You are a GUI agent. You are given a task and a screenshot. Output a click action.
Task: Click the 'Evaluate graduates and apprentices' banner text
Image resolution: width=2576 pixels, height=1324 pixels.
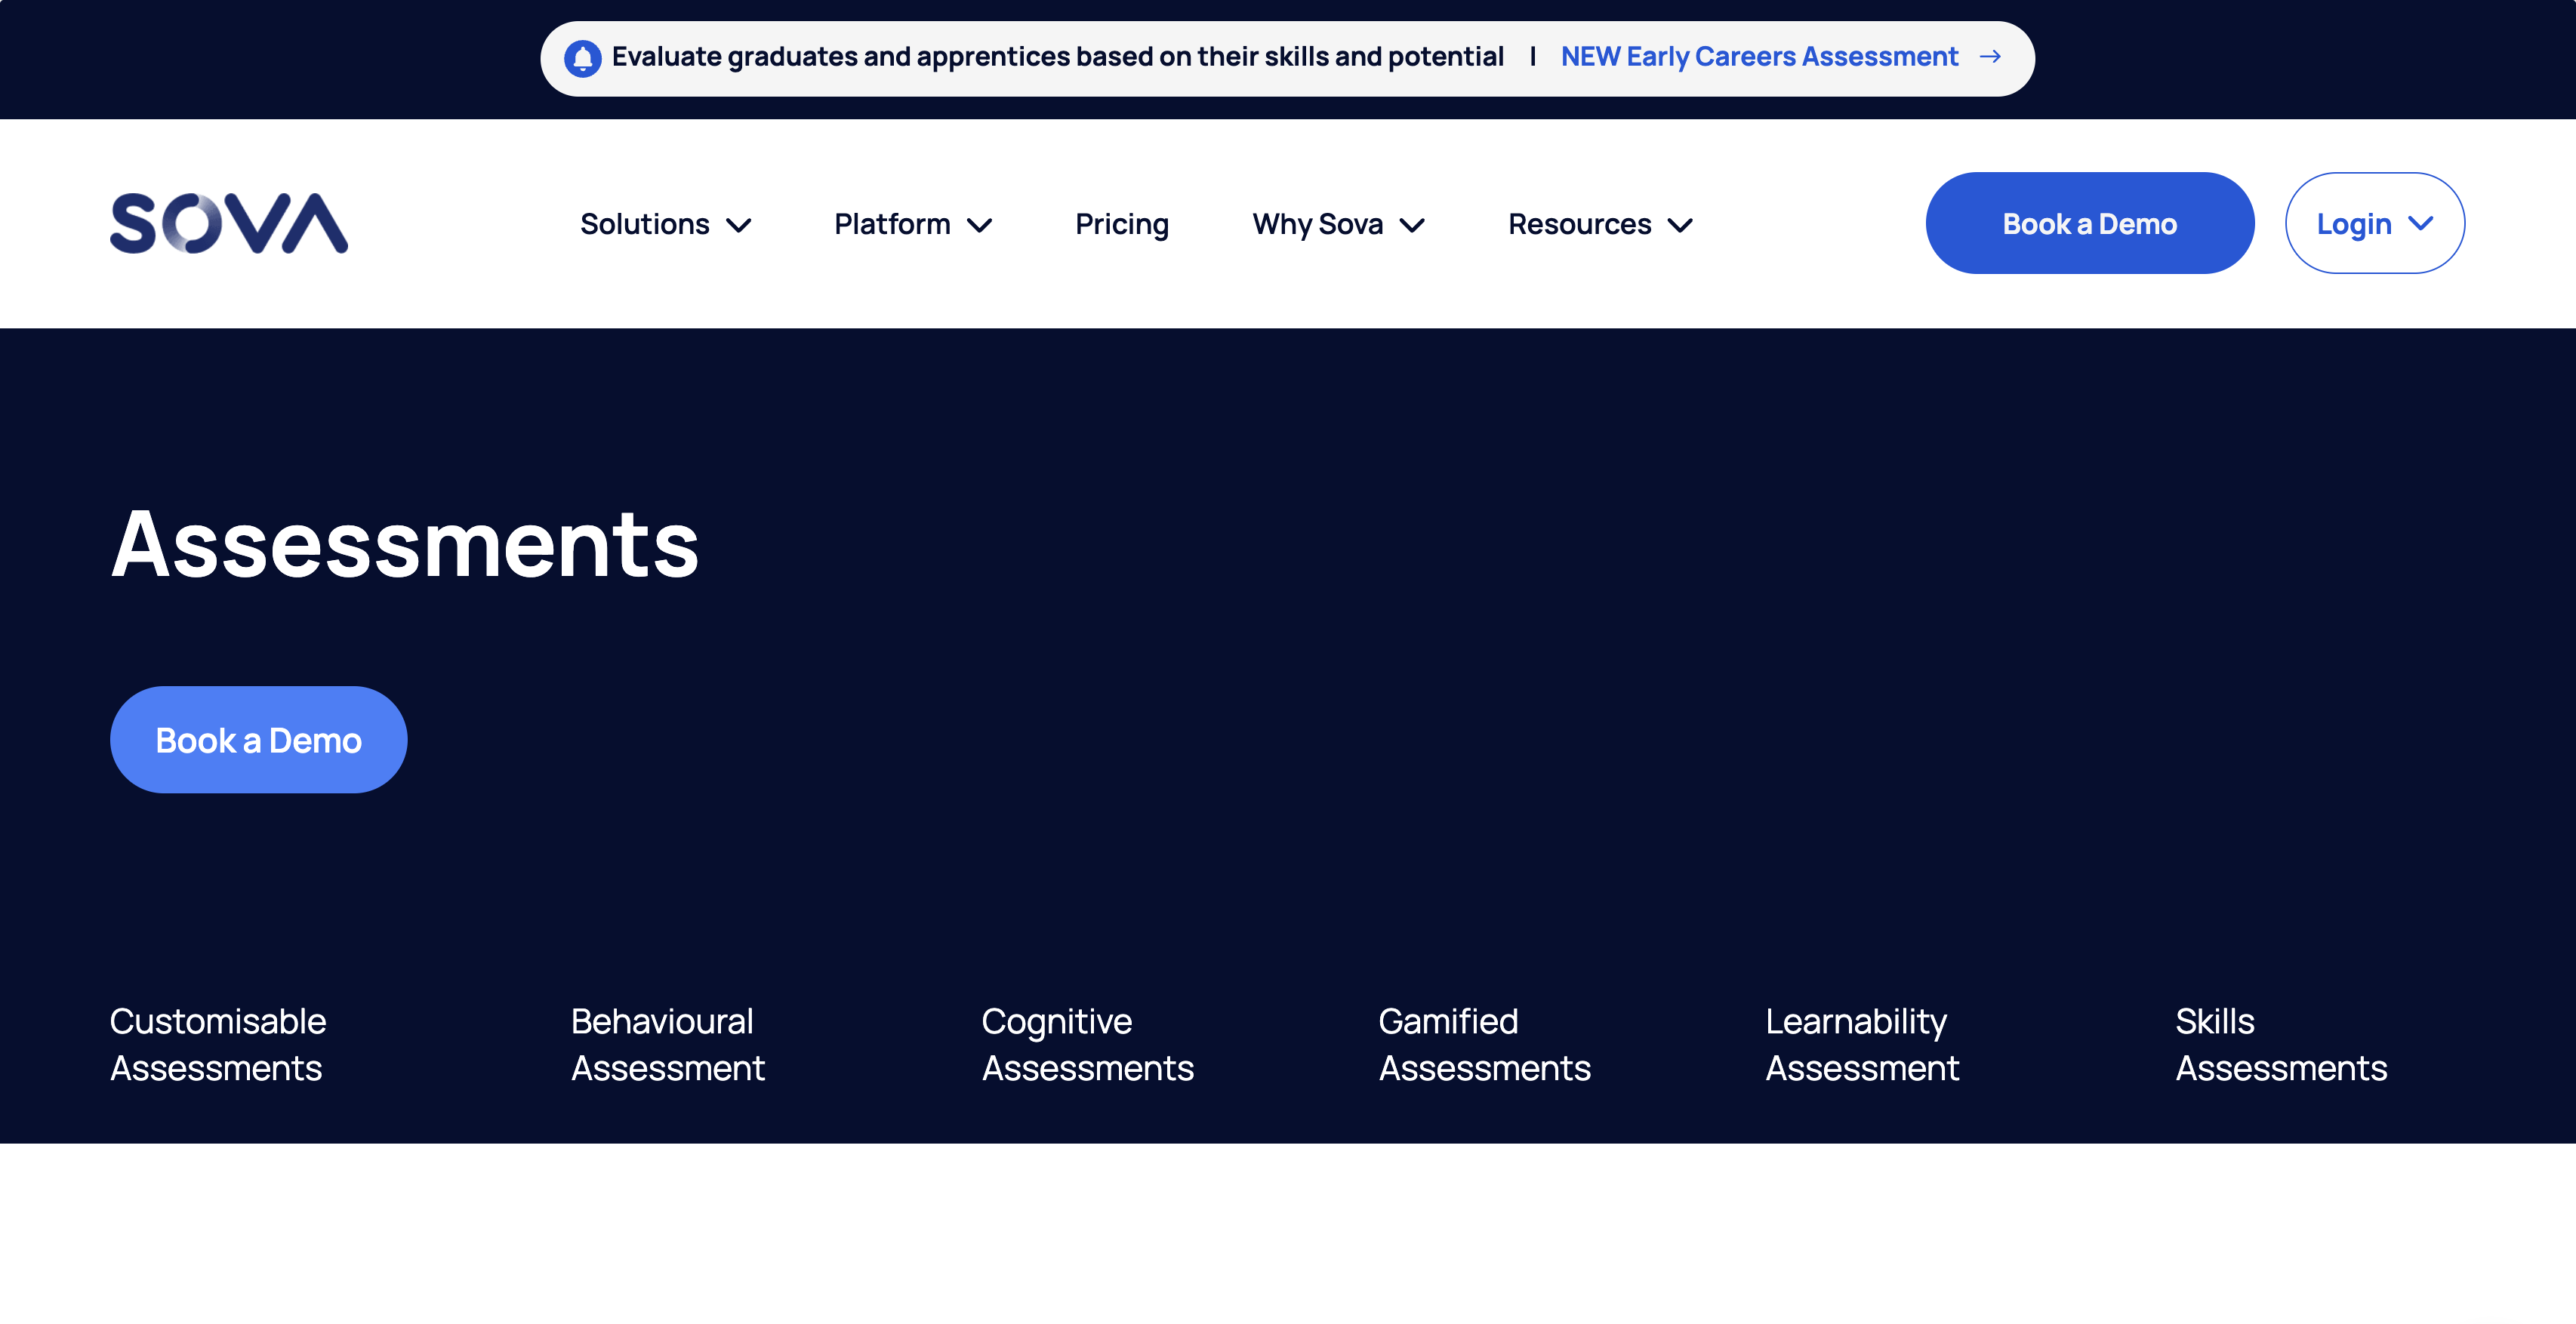pos(1058,57)
